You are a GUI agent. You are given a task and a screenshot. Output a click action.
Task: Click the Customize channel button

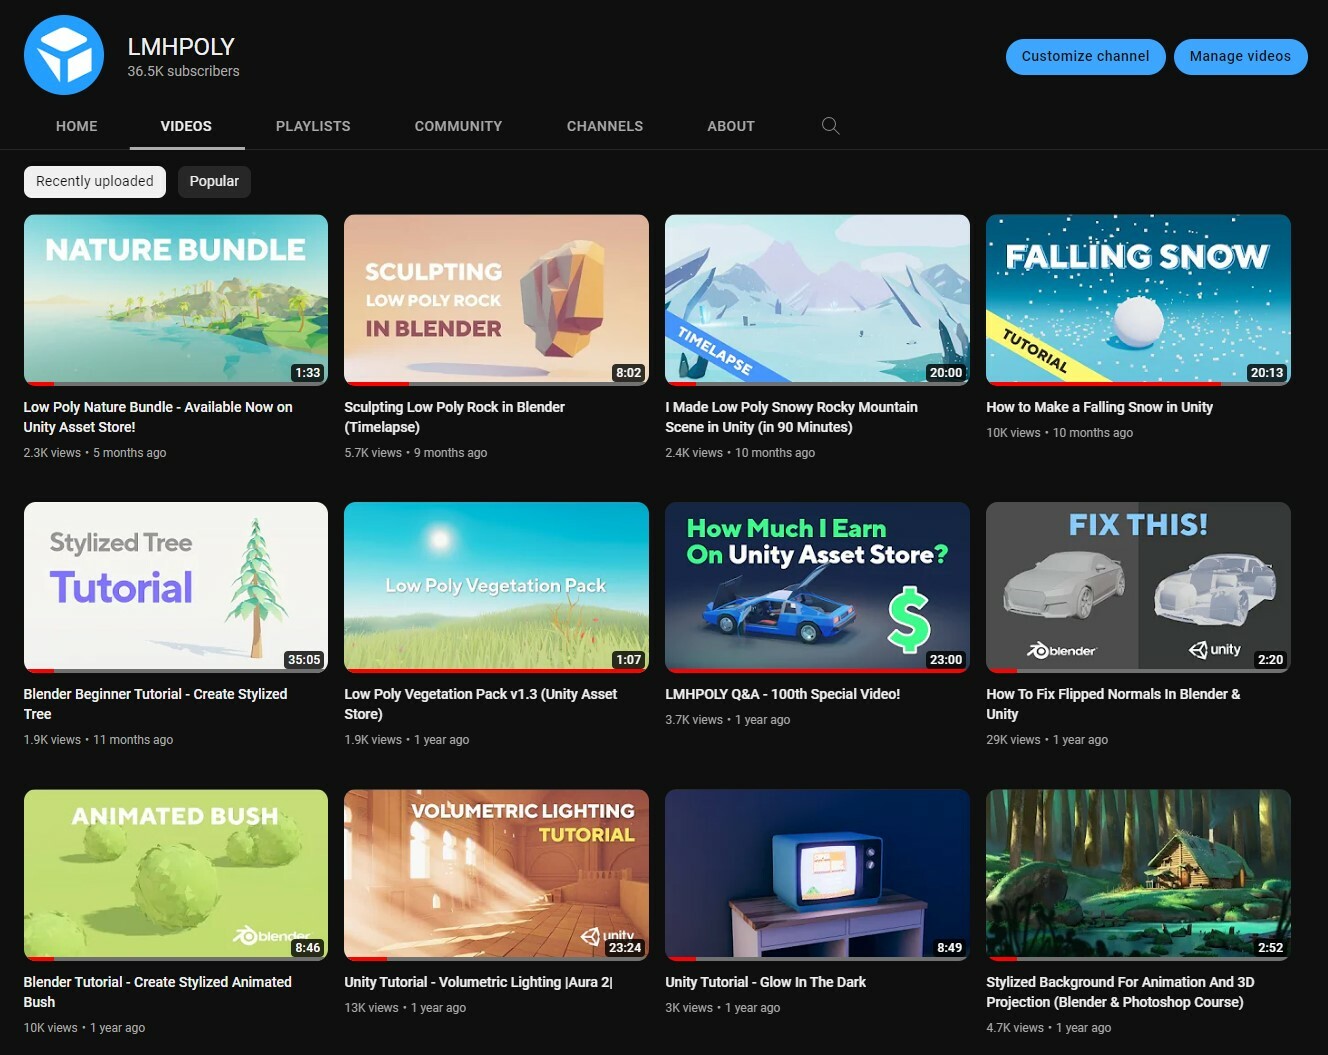coord(1084,56)
